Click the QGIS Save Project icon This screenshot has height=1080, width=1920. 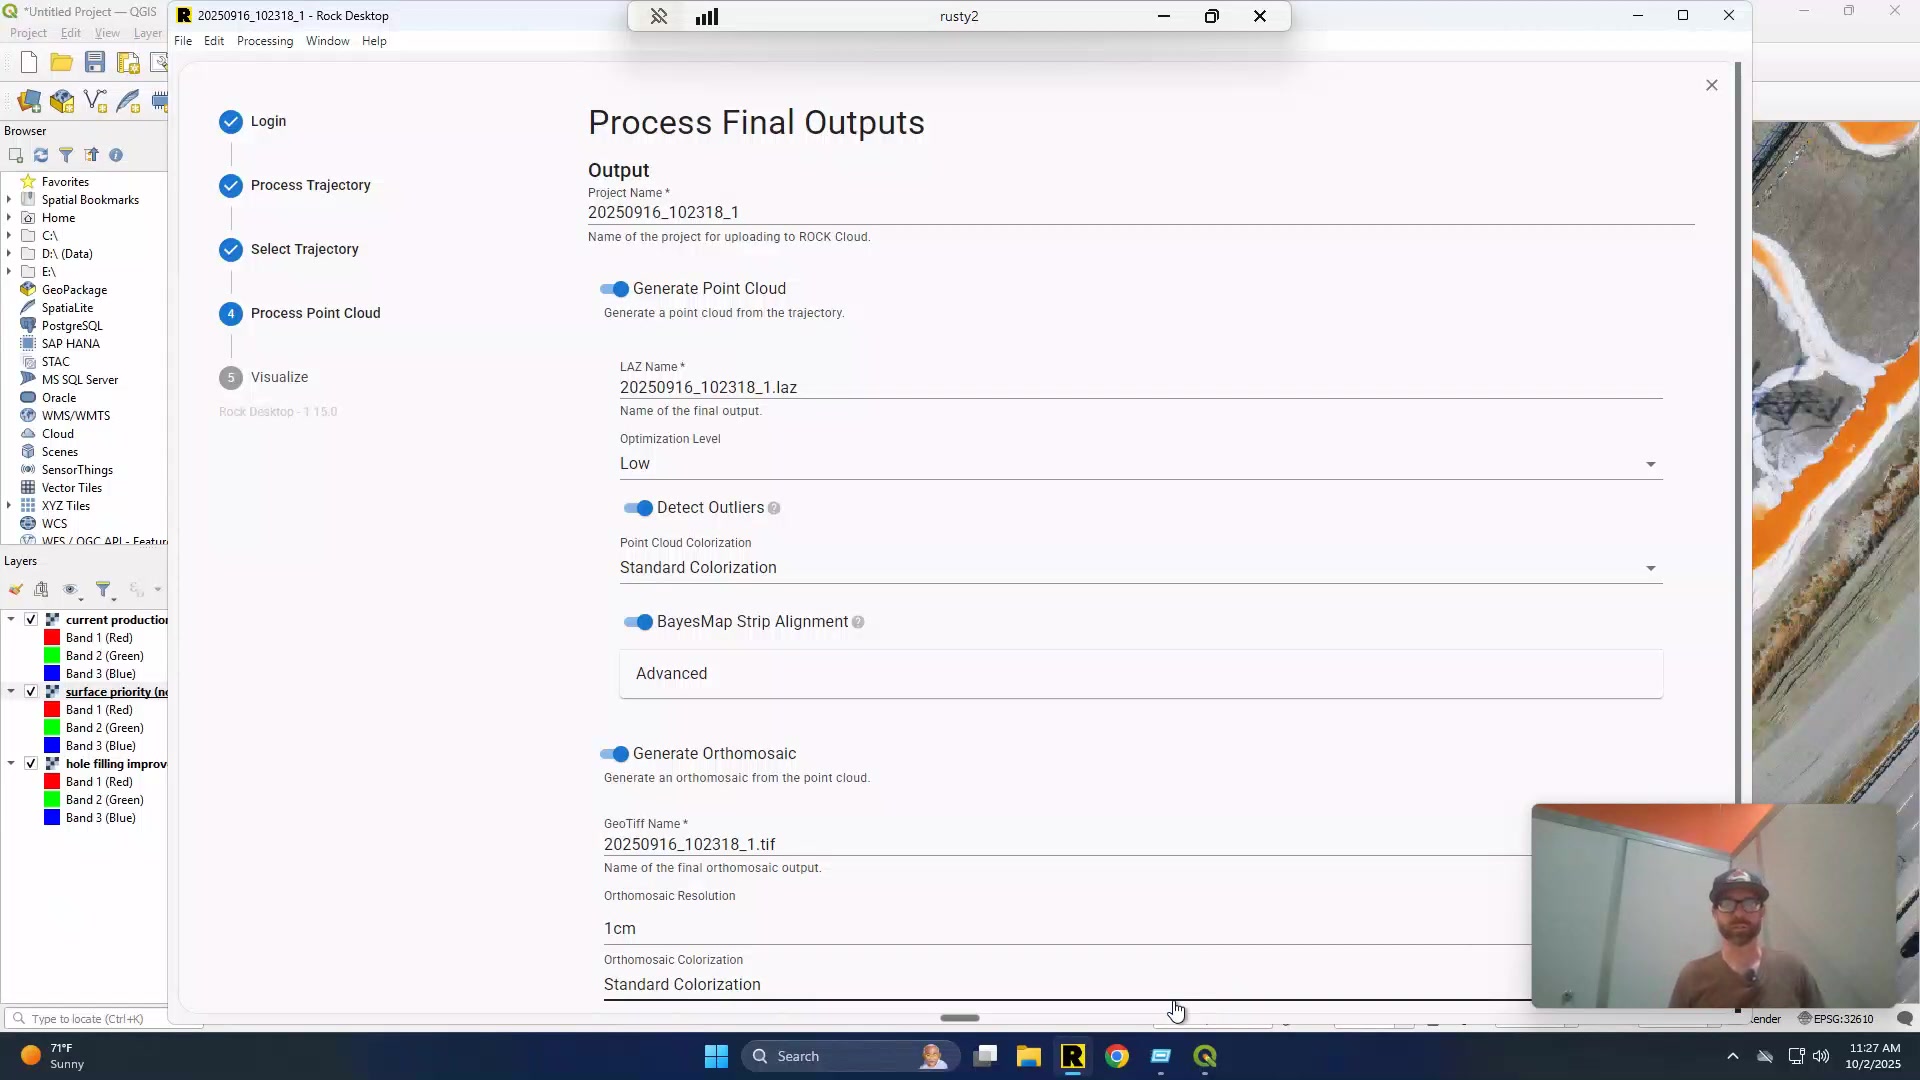click(95, 63)
